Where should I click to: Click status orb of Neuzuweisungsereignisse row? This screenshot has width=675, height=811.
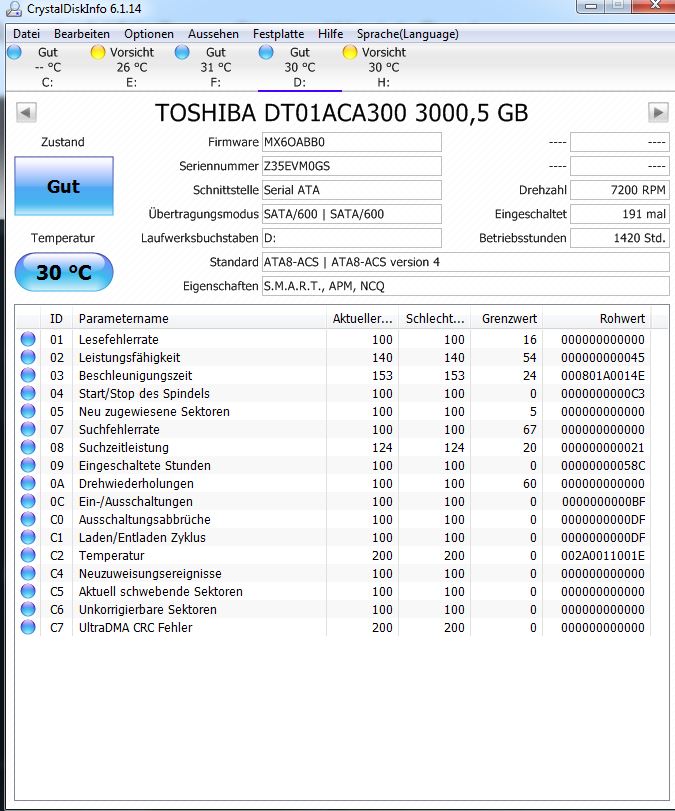pos(28,573)
